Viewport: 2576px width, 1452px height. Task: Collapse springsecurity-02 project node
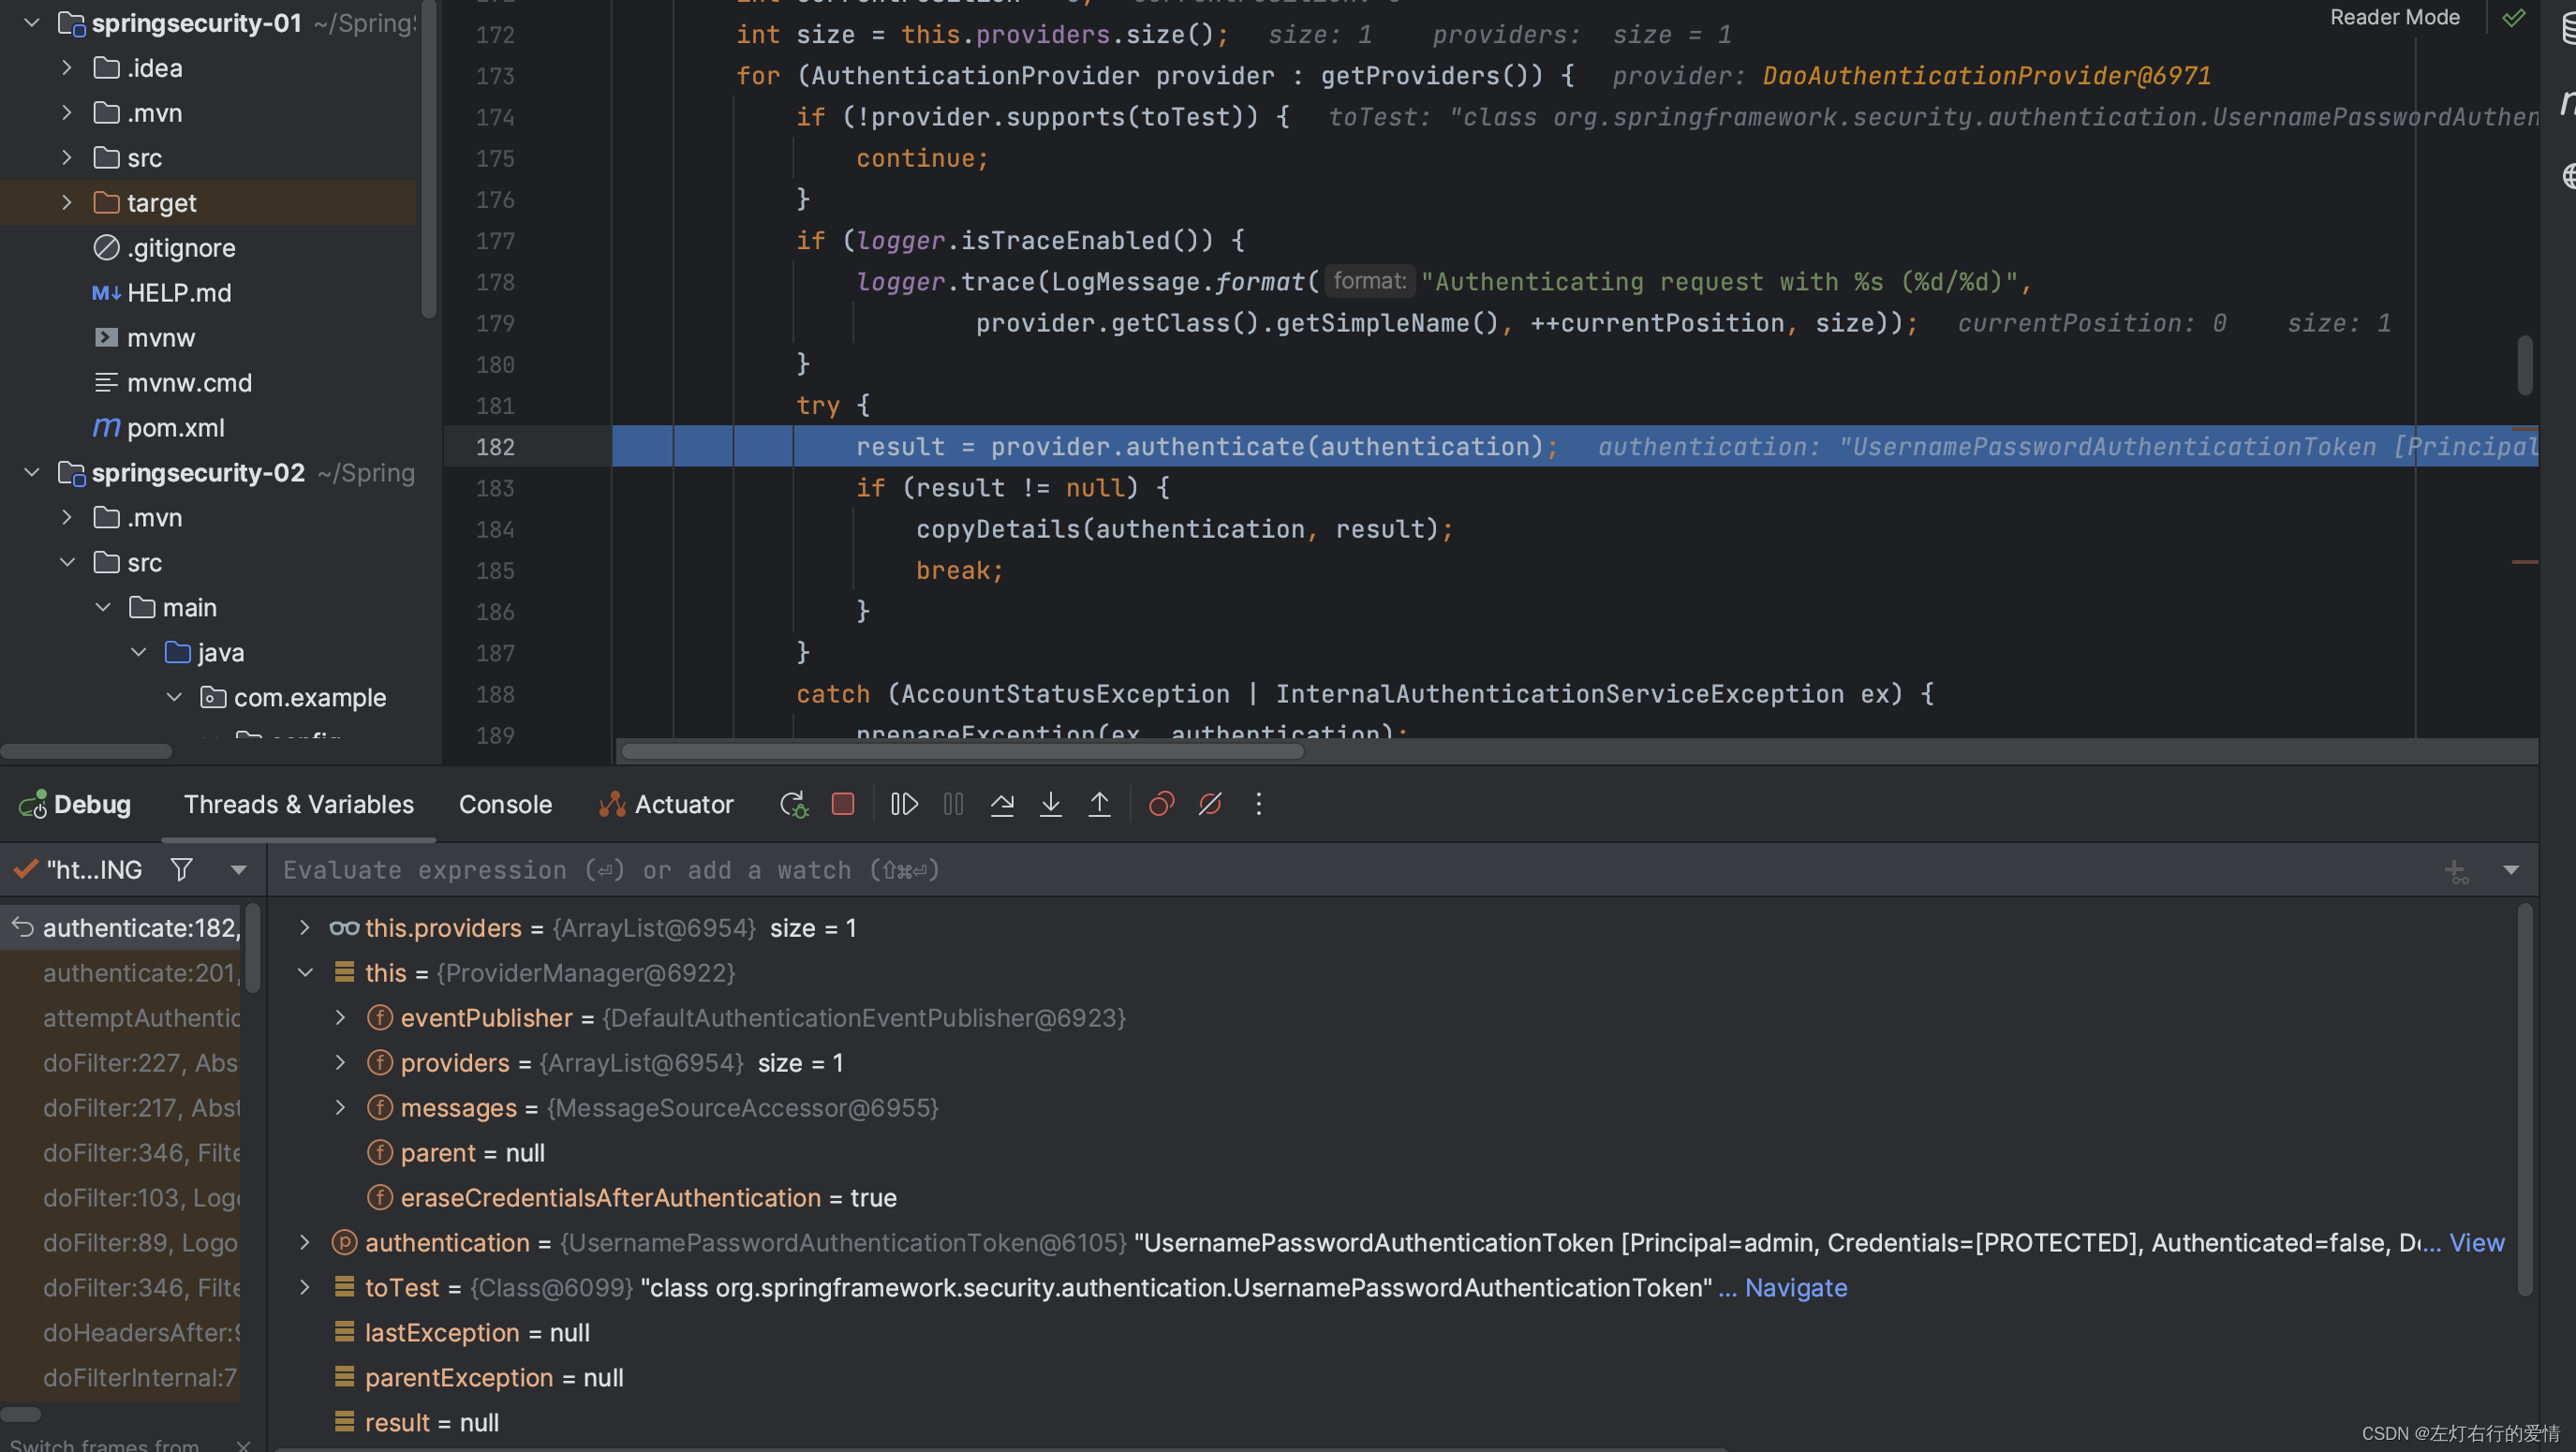click(x=31, y=473)
